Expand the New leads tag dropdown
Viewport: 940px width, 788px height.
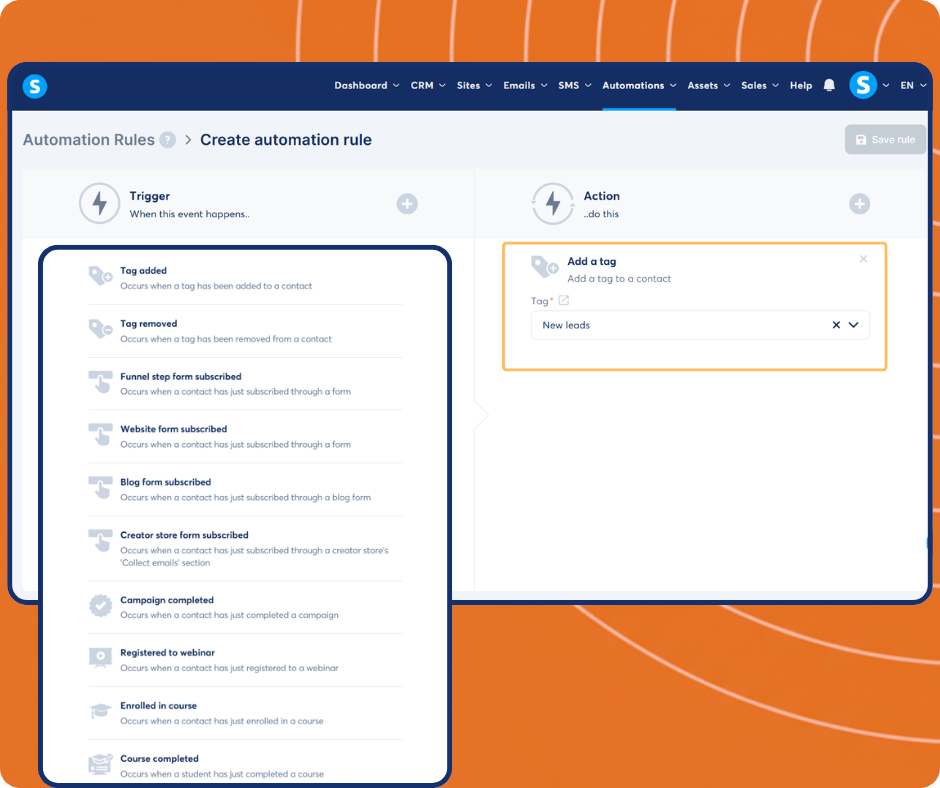(854, 325)
